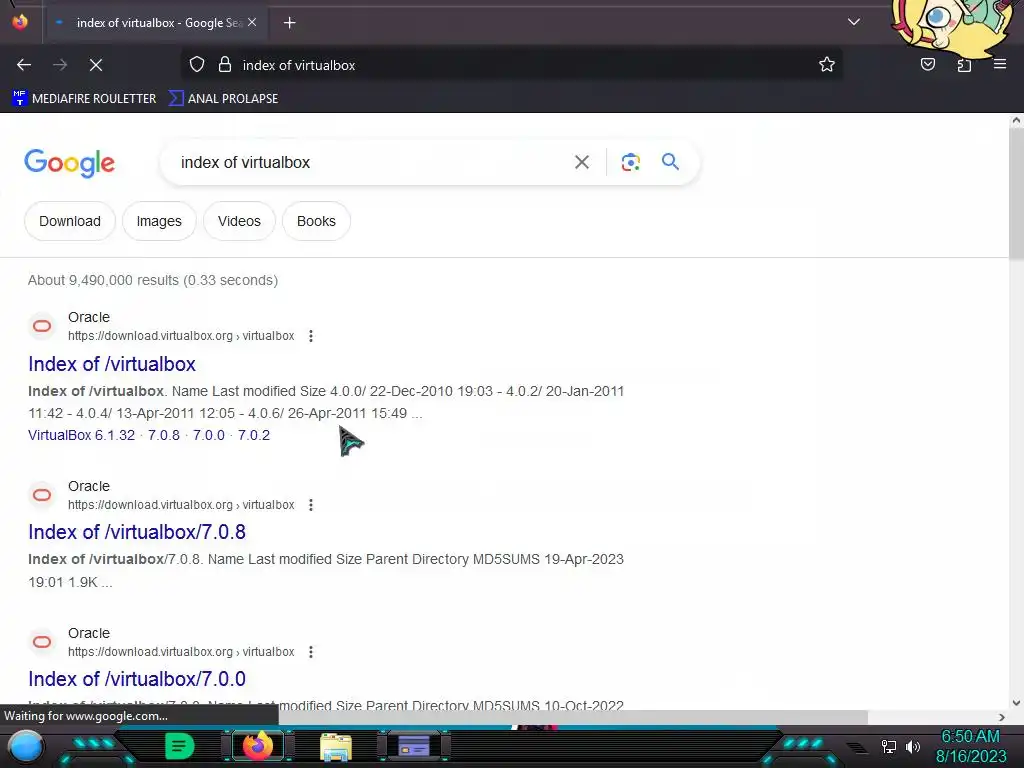
Task: Switch to Firefox in the taskbar
Action: coord(257,746)
